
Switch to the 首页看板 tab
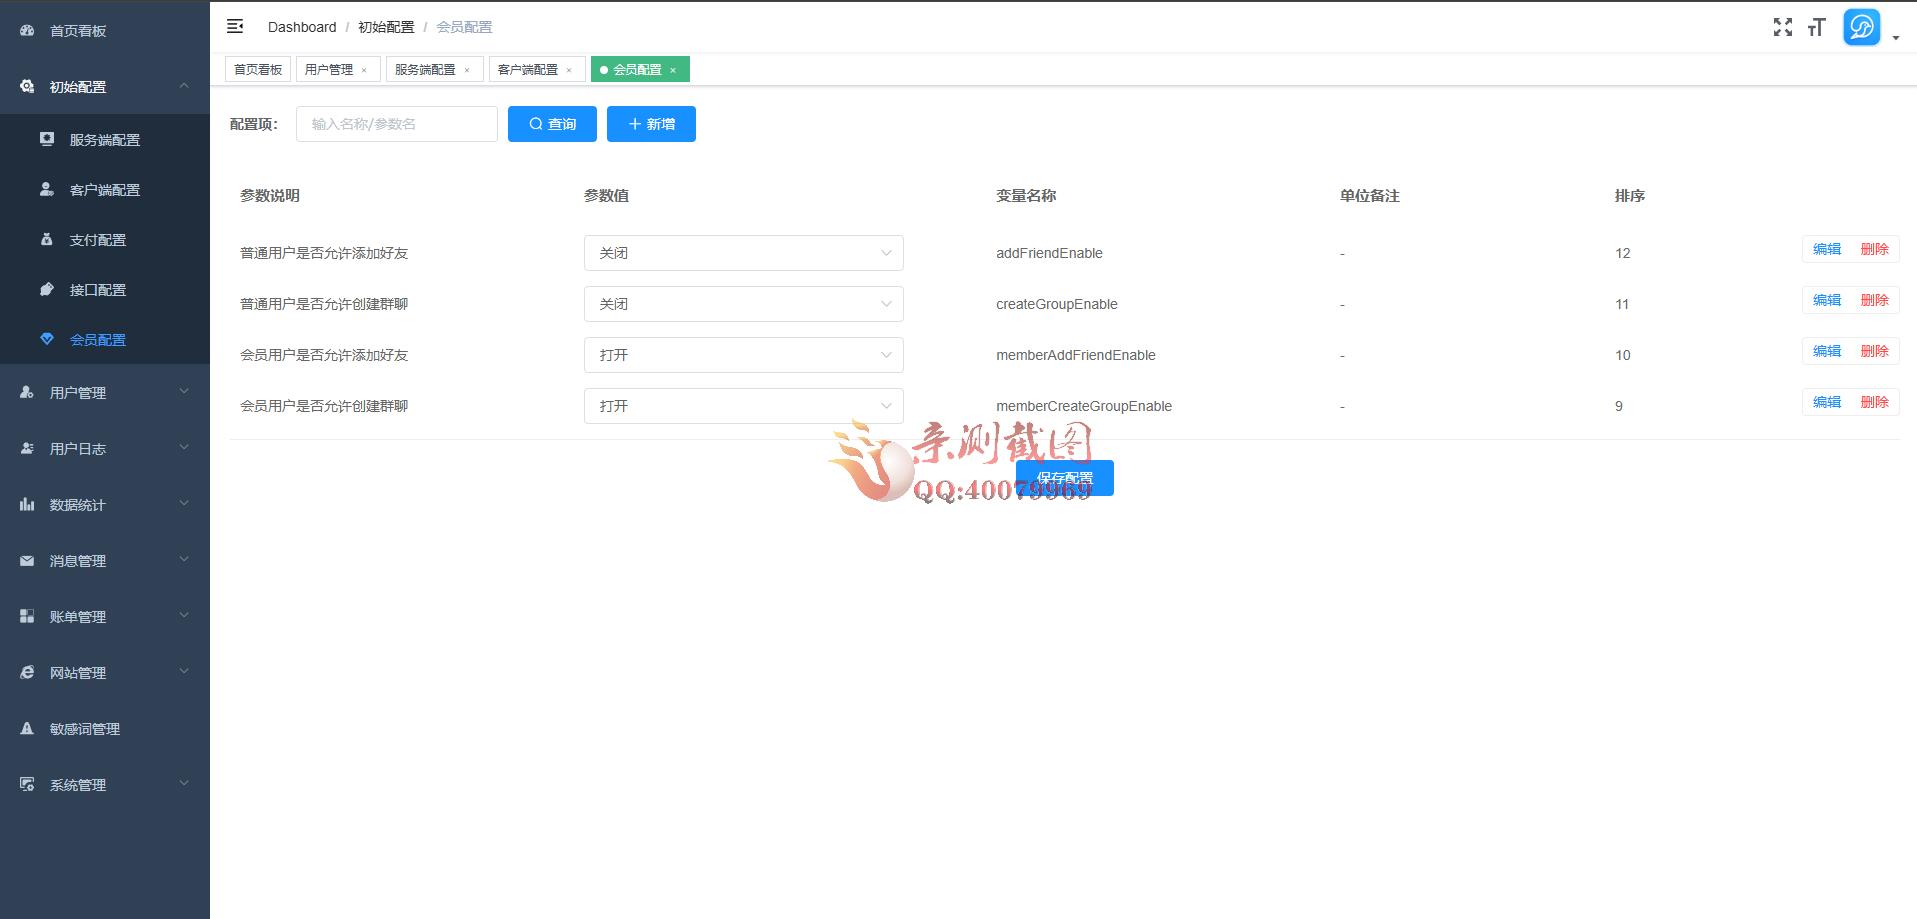[x=258, y=70]
